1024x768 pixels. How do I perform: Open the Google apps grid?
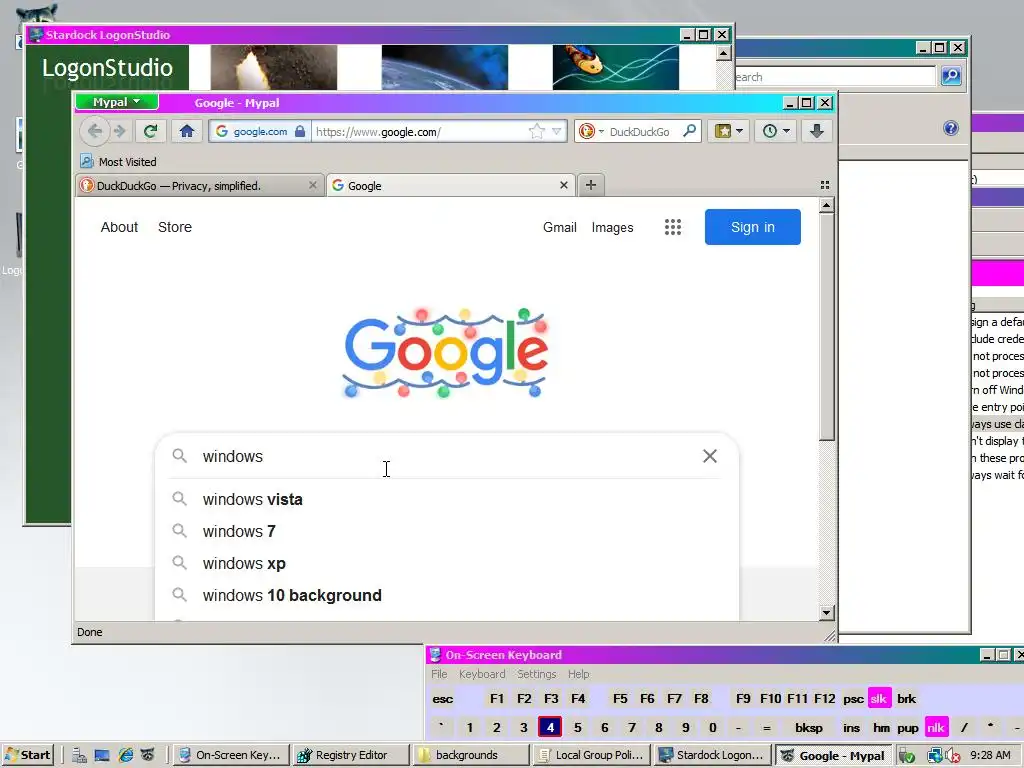point(673,227)
